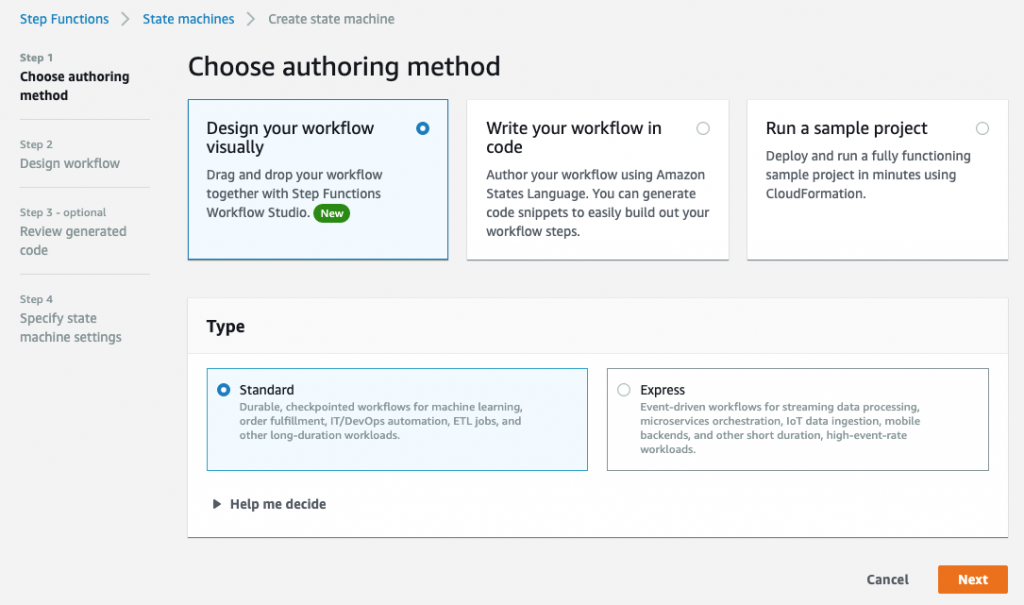Viewport: 1024px width, 605px height.
Task: Click Cancel to abandon state machine creation
Action: [887, 579]
